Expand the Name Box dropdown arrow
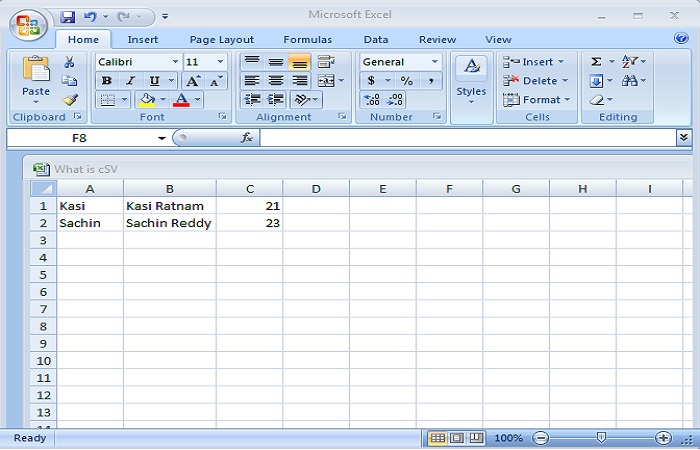Viewport: 700px width, 450px height. point(162,138)
